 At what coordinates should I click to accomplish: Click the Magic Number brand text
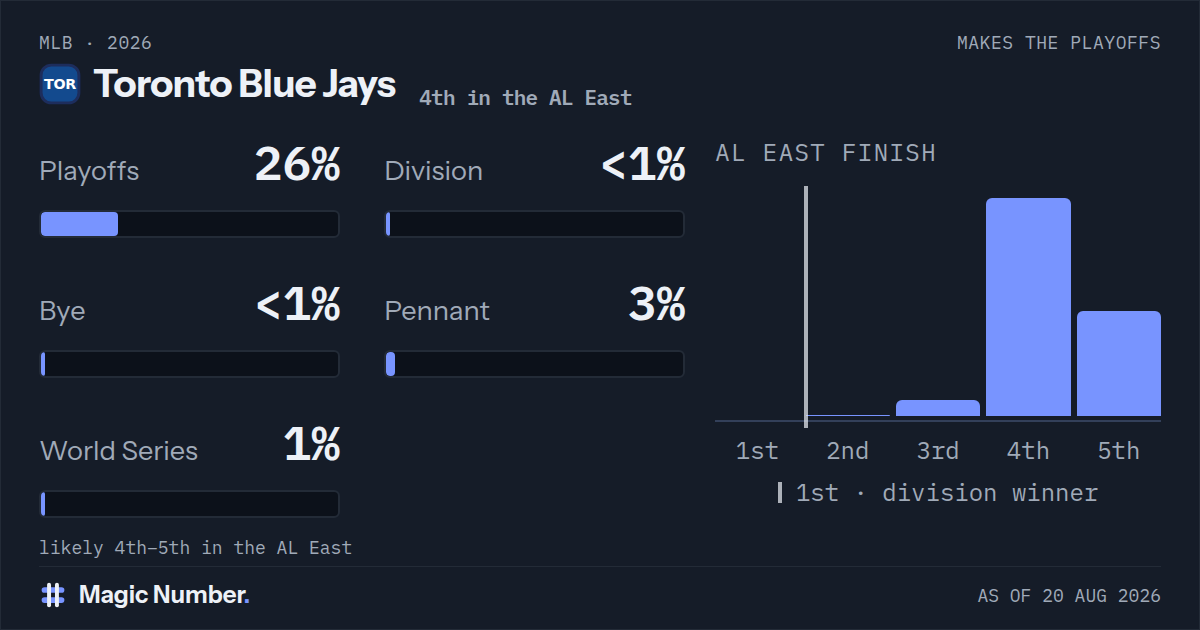tap(164, 595)
